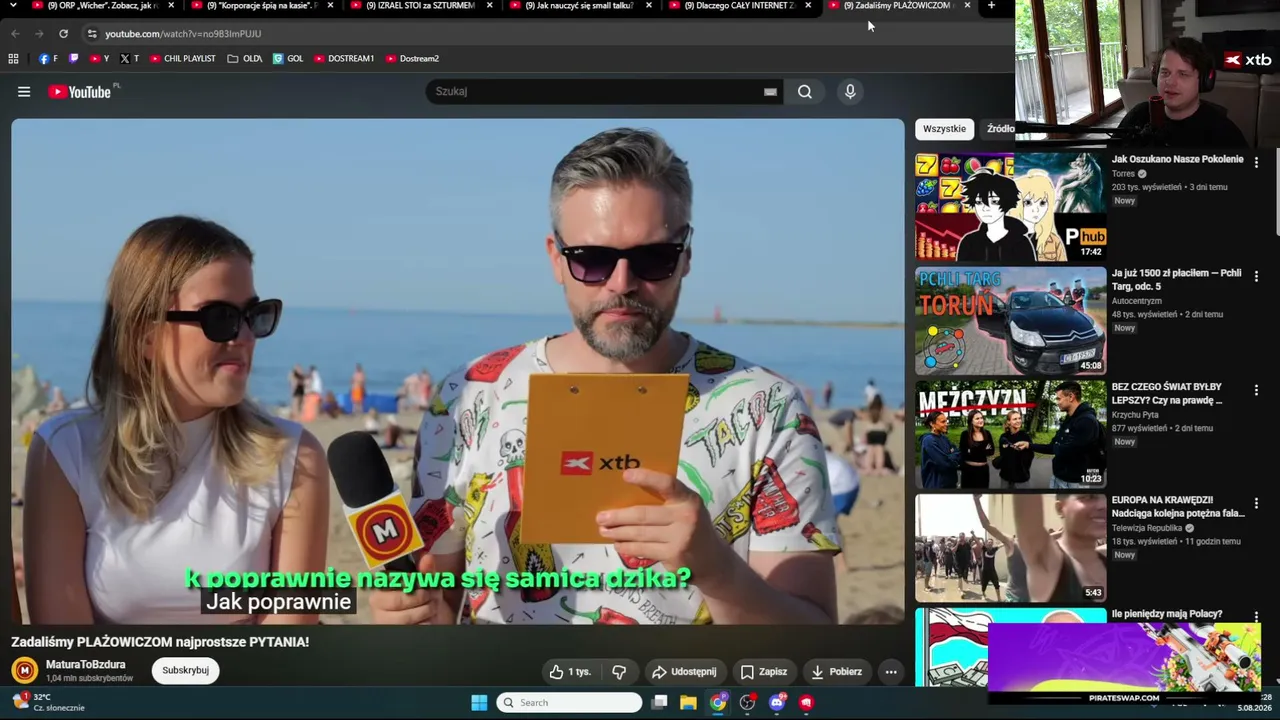Open Chrome apps grid in bookmarks bar
The height and width of the screenshot is (720, 1280).
click(x=13, y=59)
